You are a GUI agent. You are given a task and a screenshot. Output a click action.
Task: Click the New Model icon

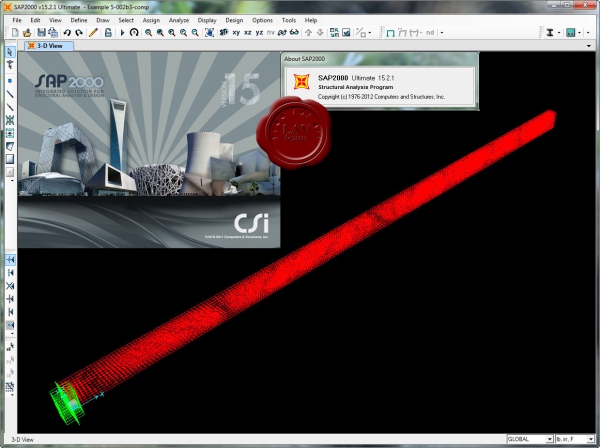coord(15,33)
